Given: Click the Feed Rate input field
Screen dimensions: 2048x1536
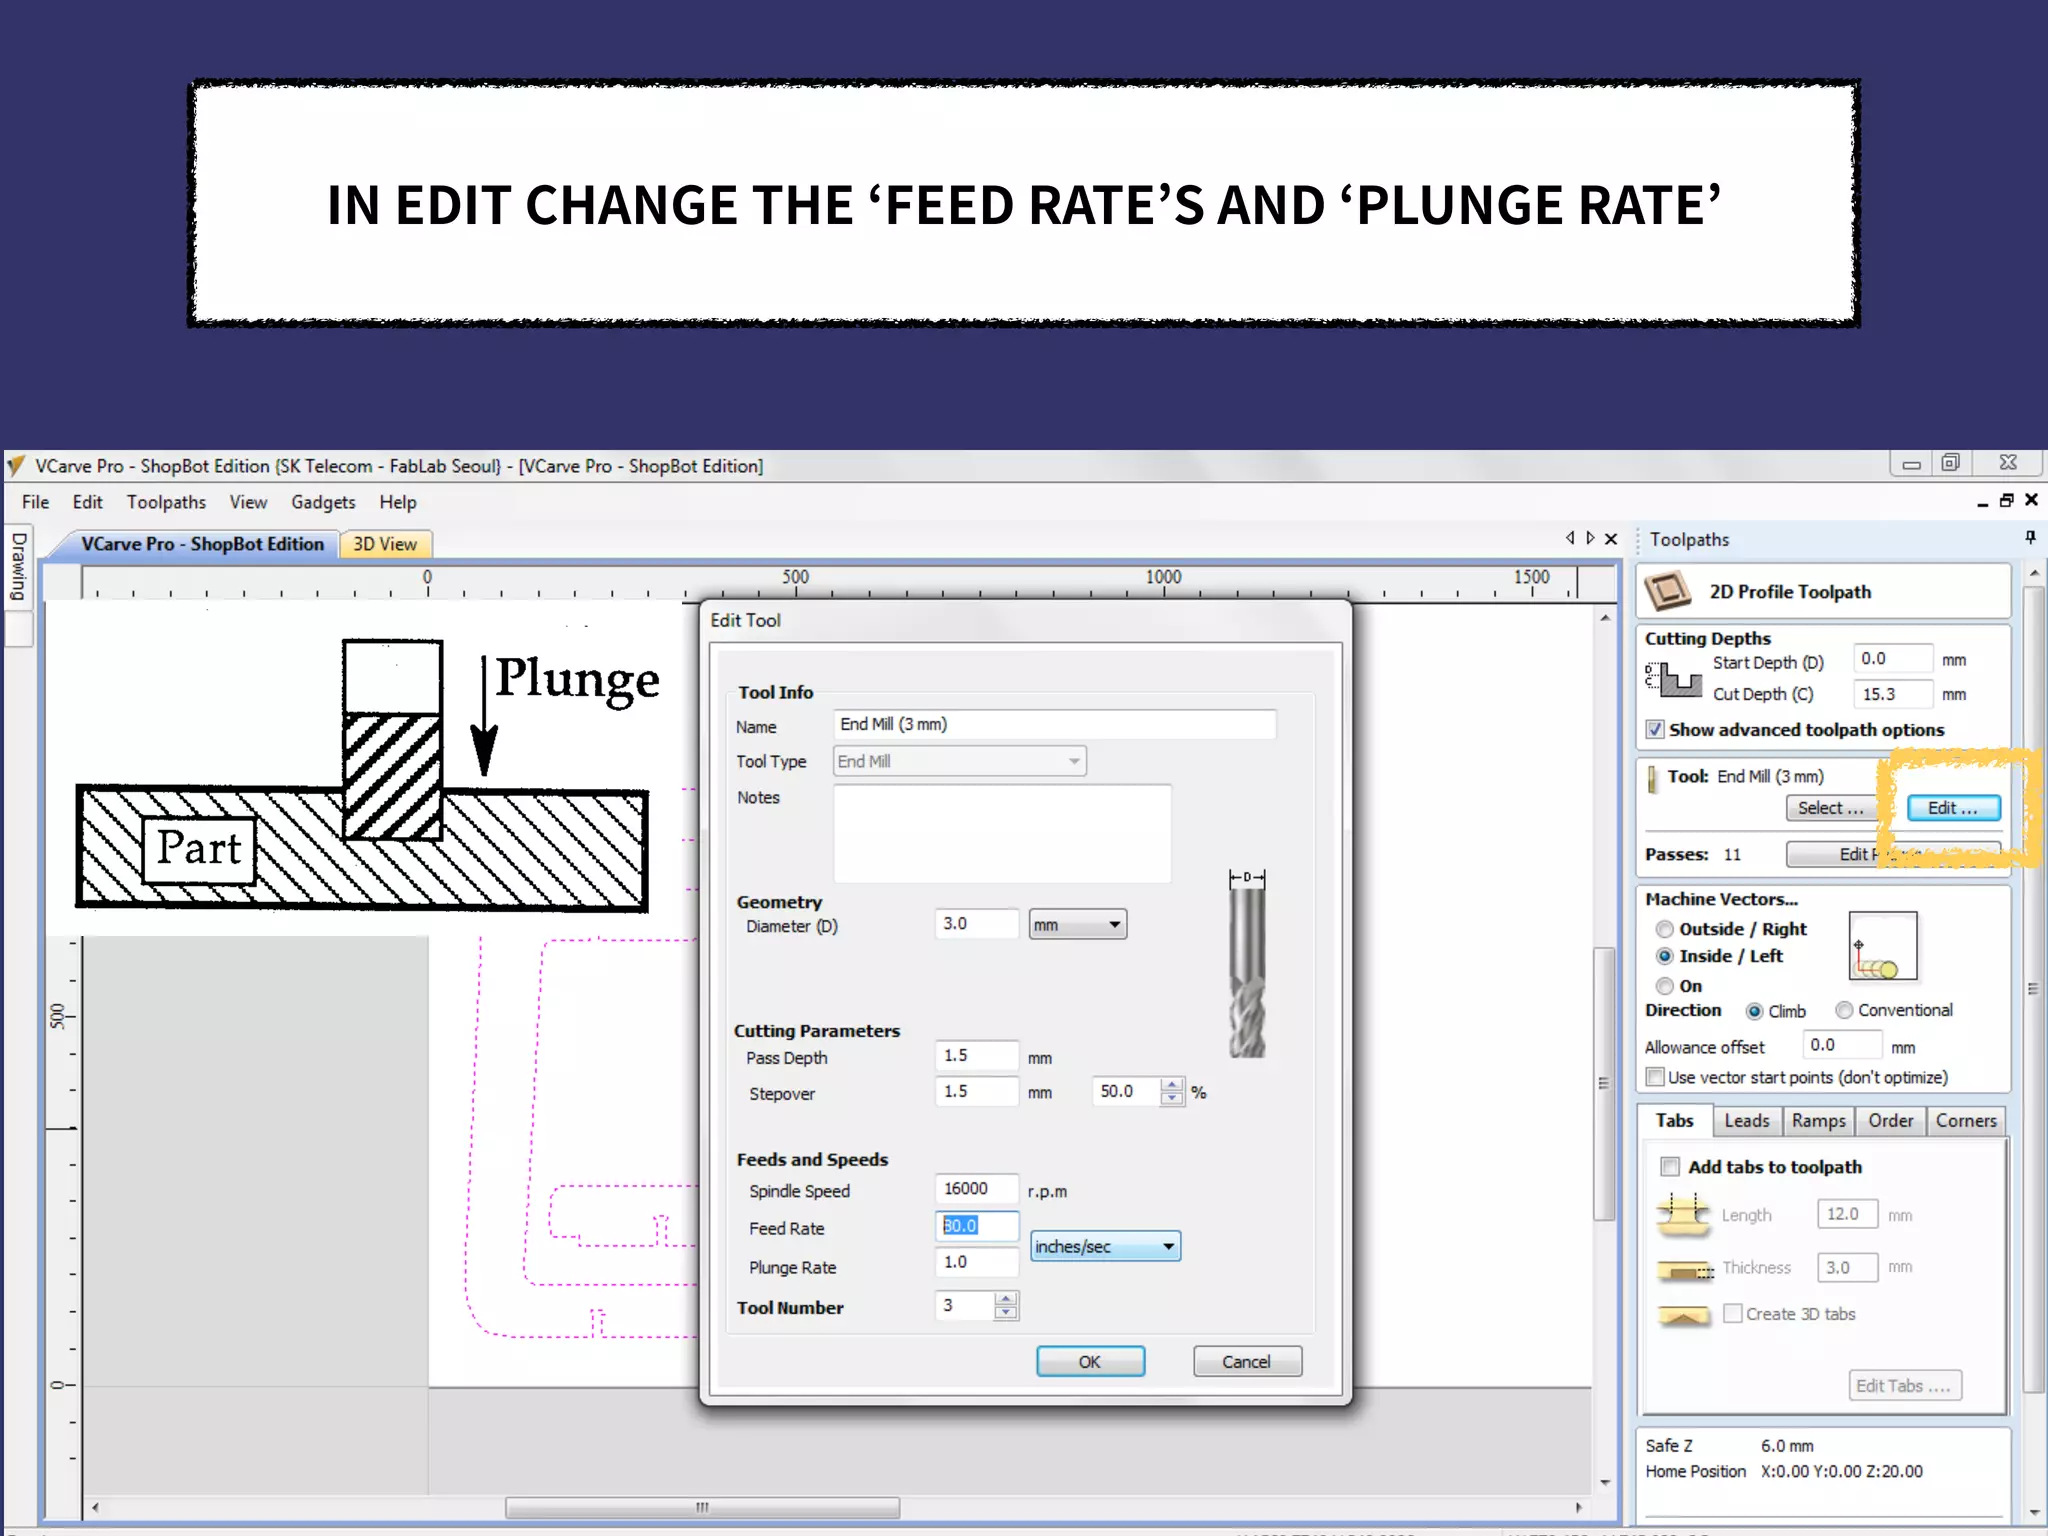Looking at the screenshot, I should pyautogui.click(x=976, y=1226).
